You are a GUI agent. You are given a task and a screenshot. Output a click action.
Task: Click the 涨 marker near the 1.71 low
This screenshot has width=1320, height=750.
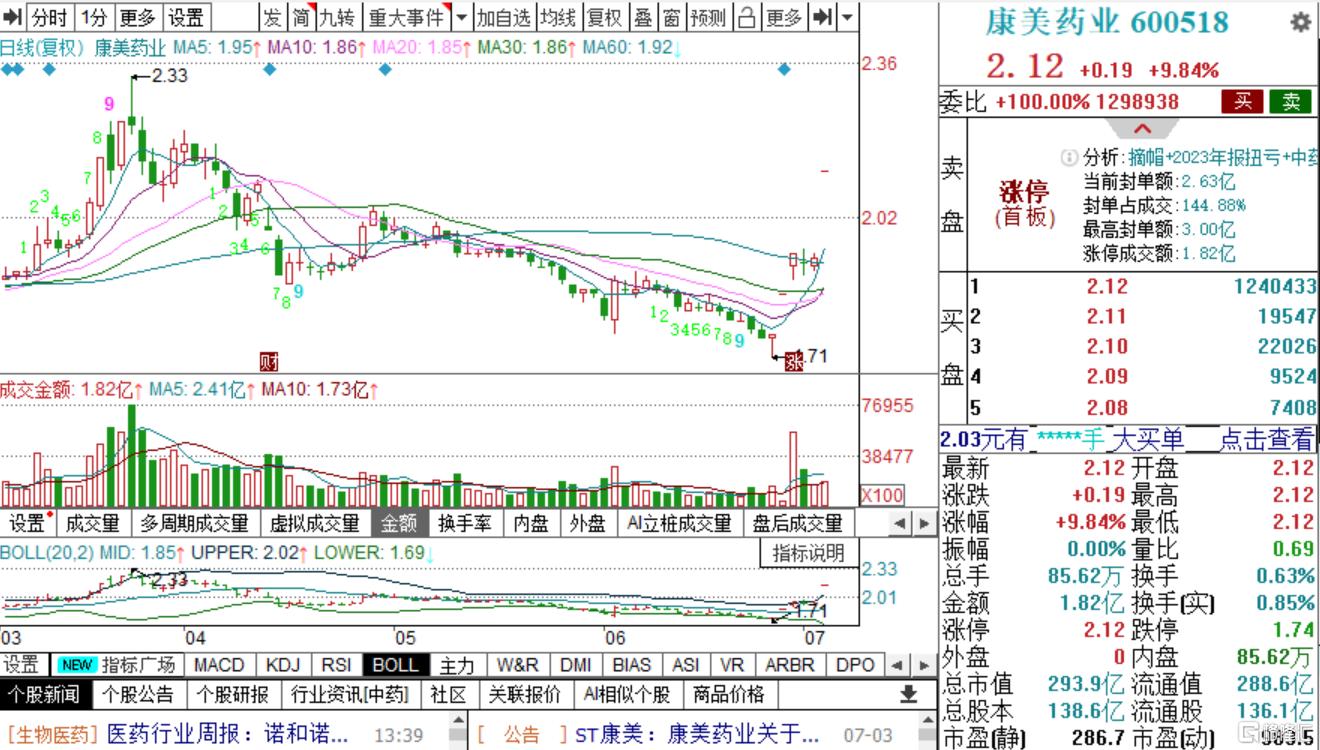click(795, 361)
